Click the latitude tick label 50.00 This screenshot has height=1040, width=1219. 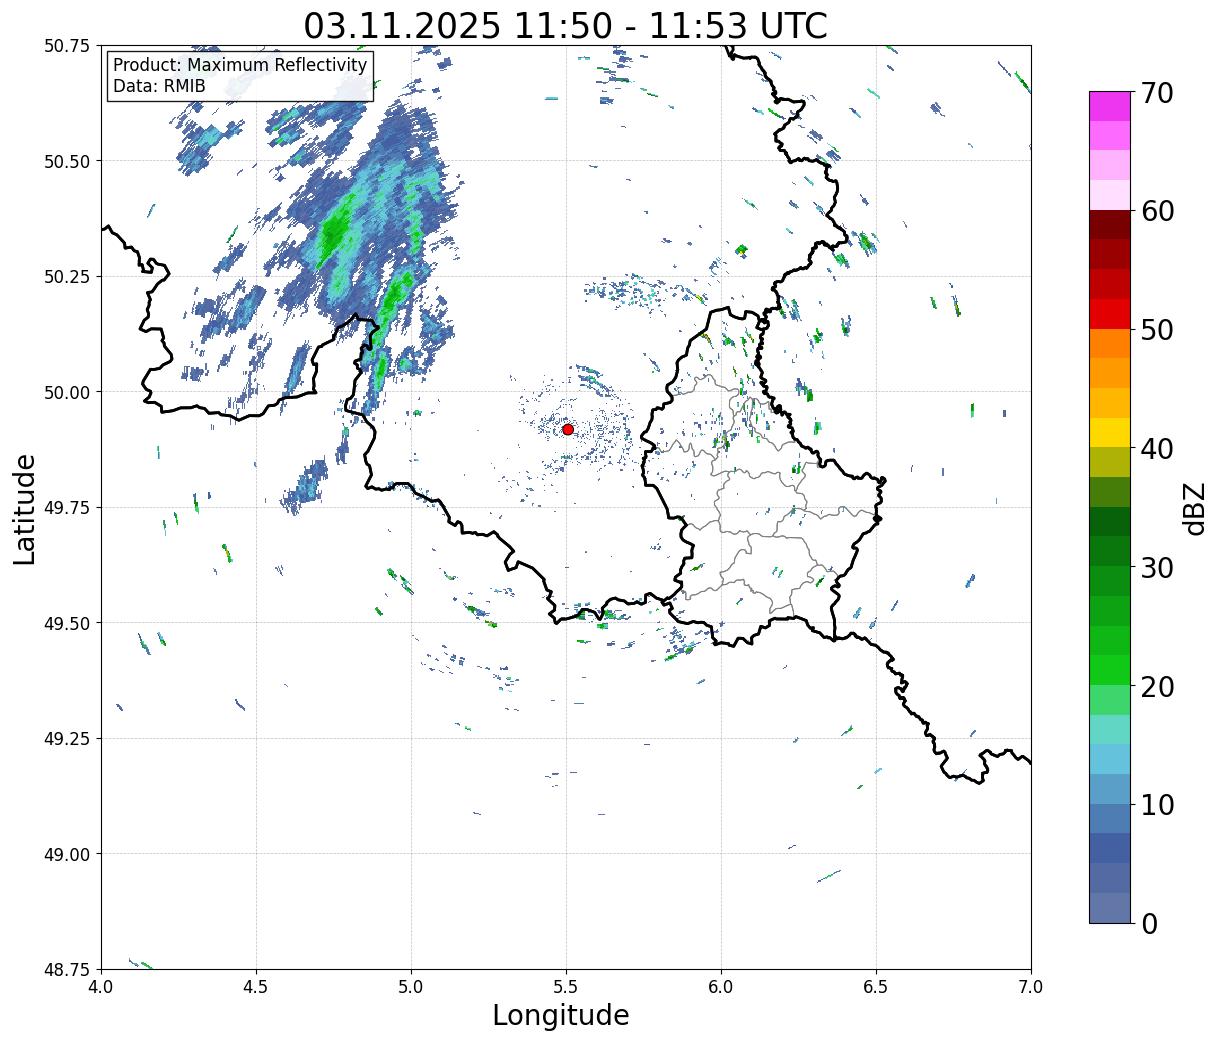click(67, 392)
